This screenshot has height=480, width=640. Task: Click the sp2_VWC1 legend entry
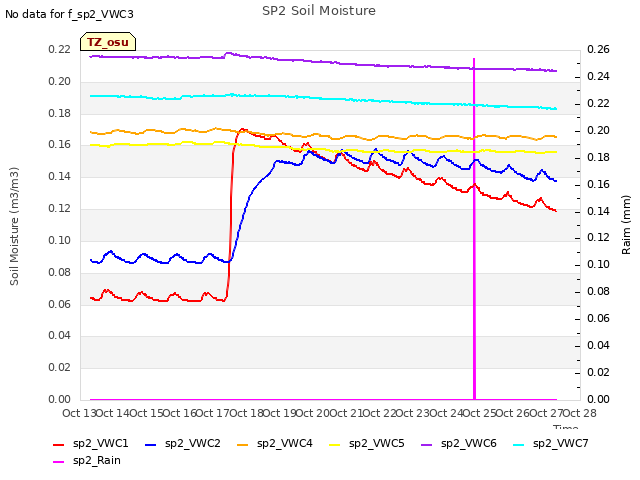(91, 444)
